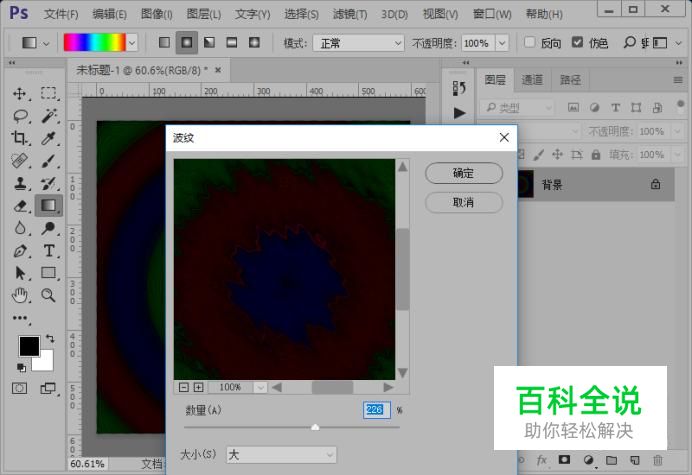Swap foreground and background colors

click(x=50, y=339)
